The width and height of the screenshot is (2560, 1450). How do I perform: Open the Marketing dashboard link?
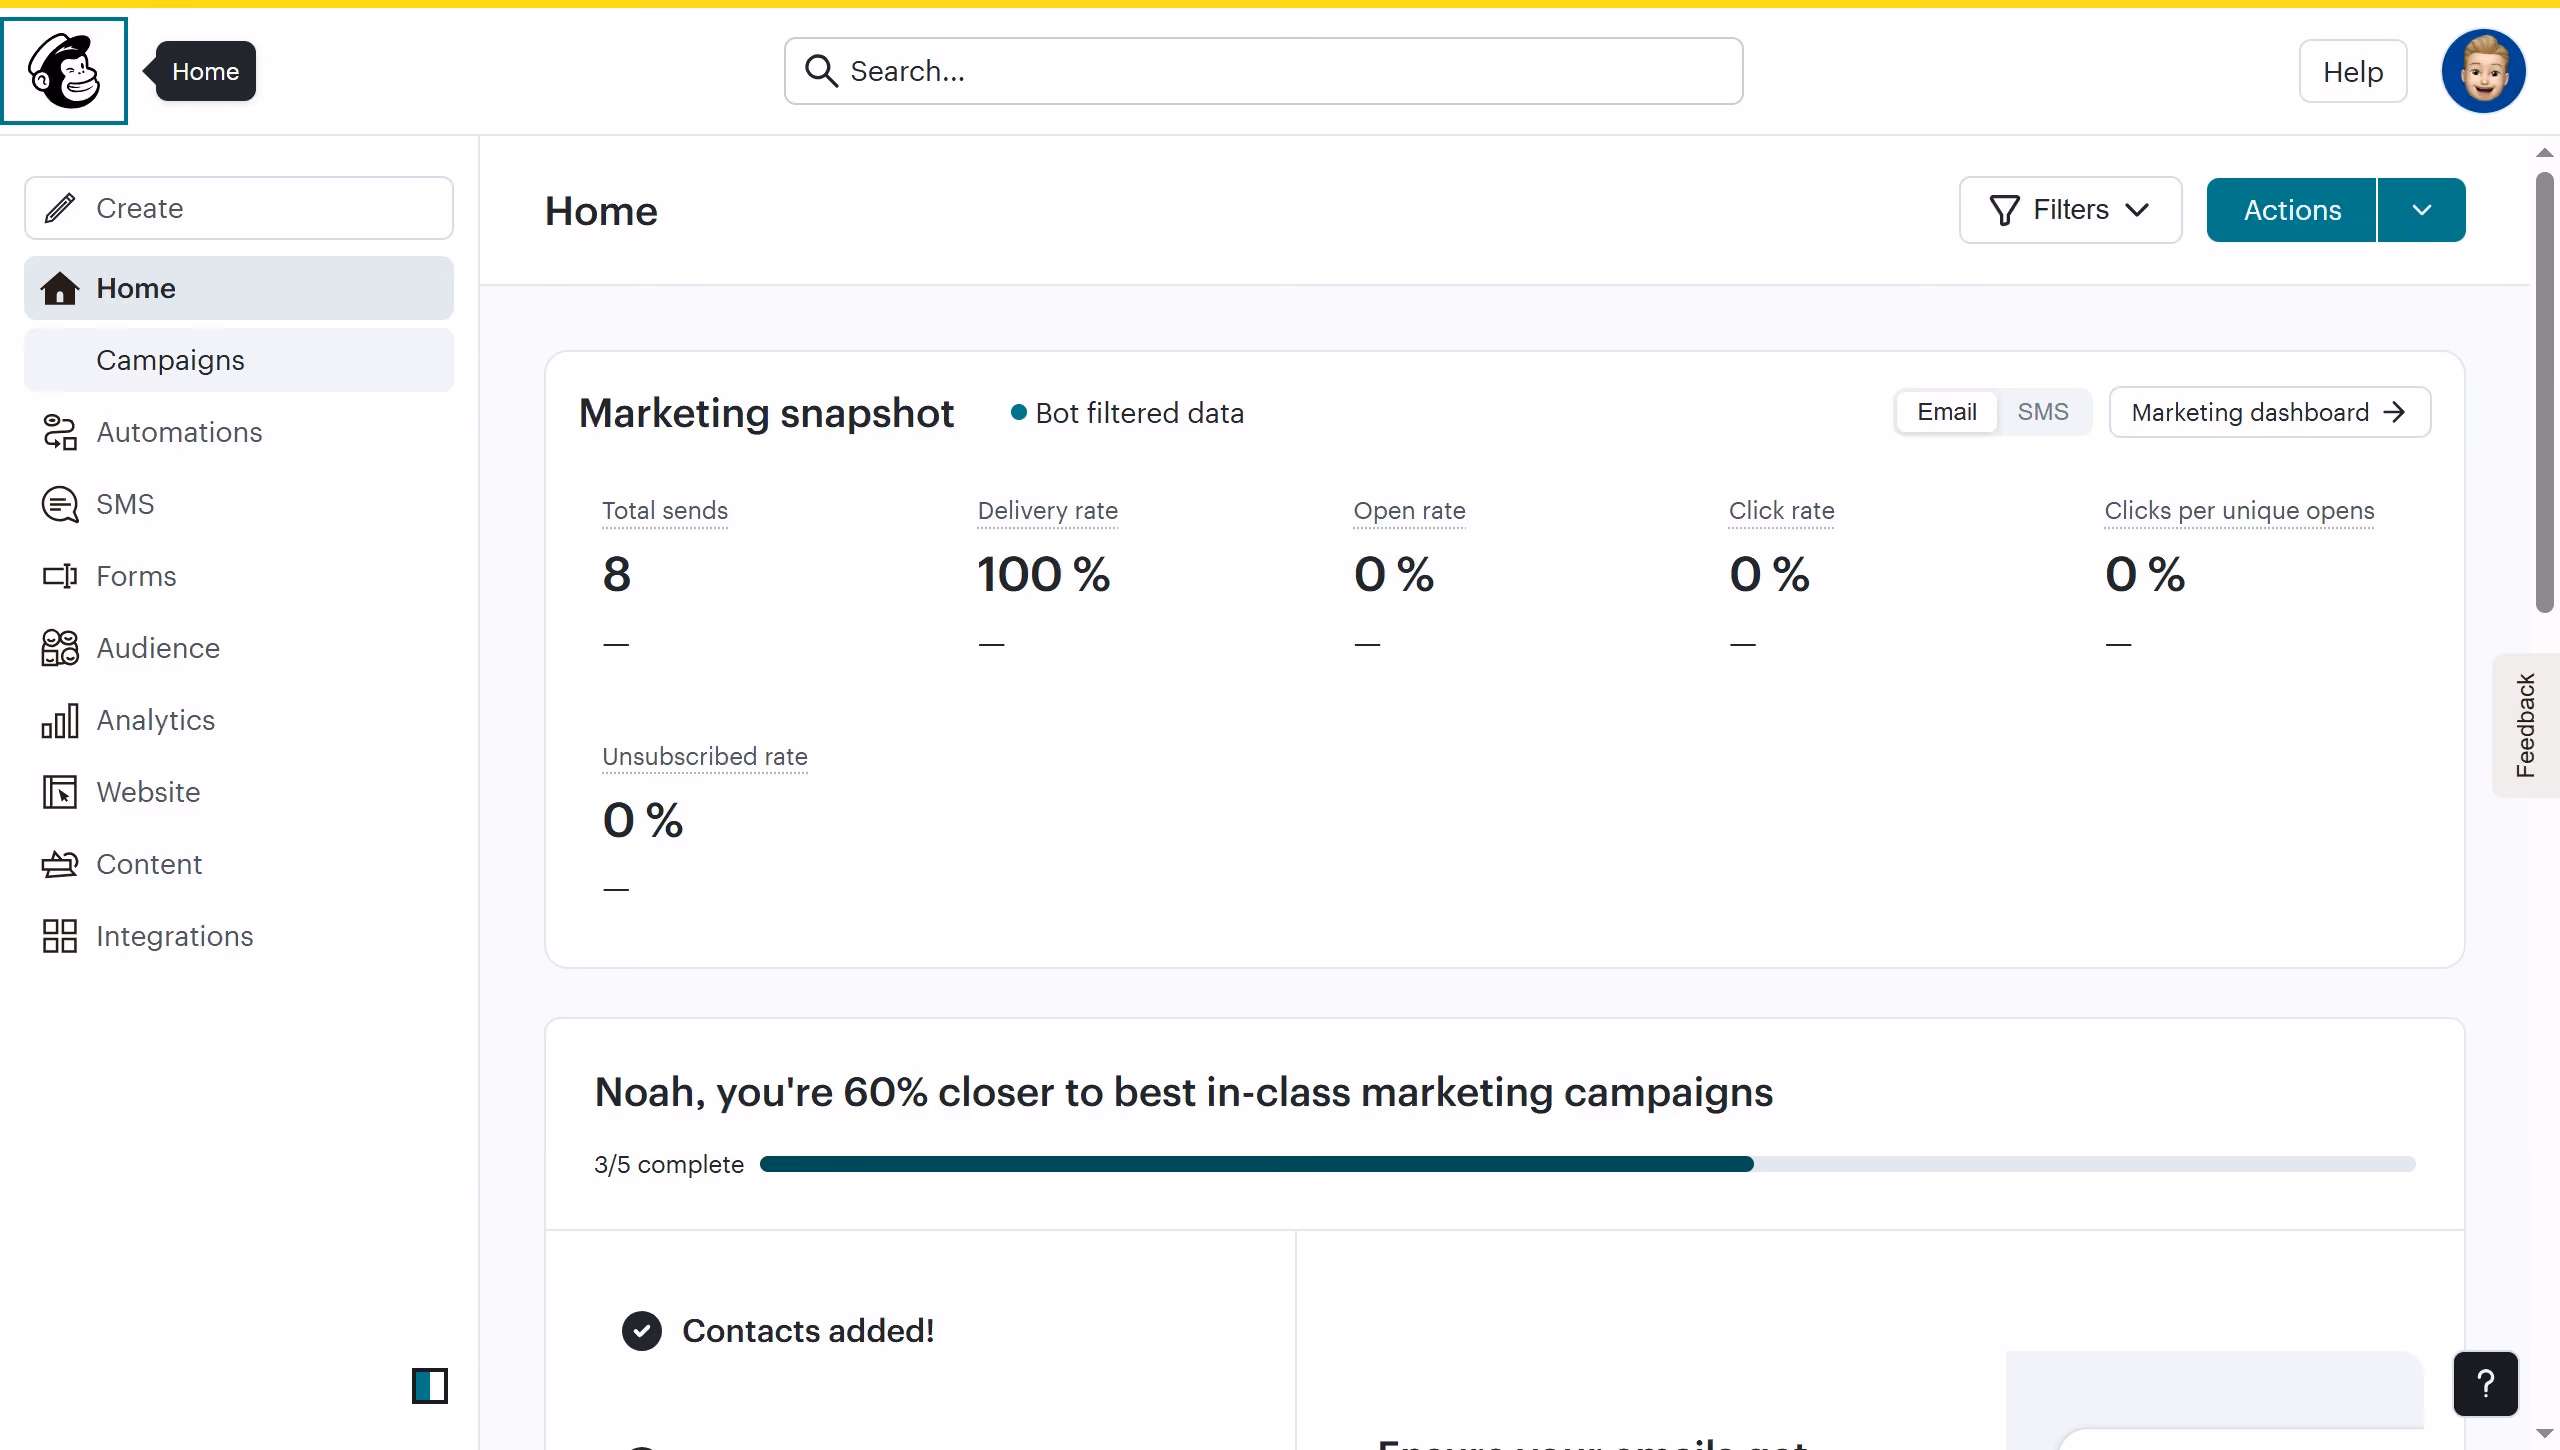(x=2270, y=412)
